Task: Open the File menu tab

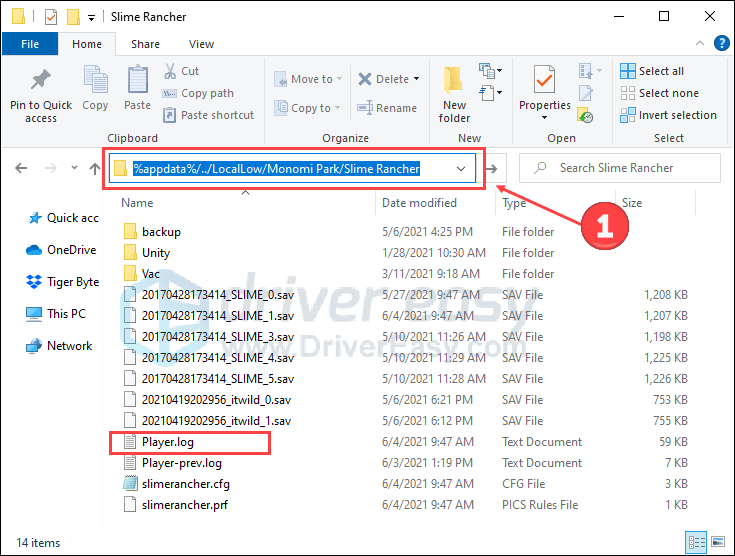Action: click(30, 44)
